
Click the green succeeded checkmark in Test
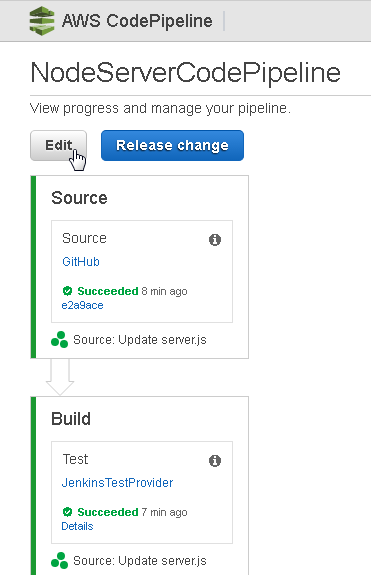click(67, 512)
